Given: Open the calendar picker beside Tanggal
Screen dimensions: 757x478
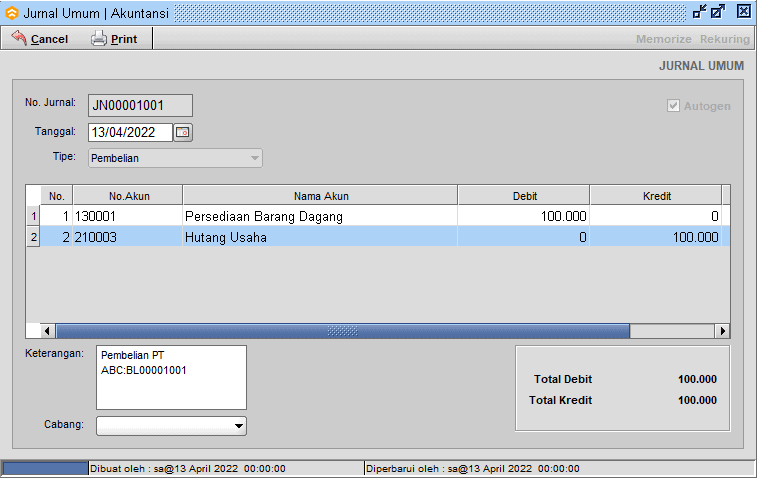Looking at the screenshot, I should (x=182, y=132).
